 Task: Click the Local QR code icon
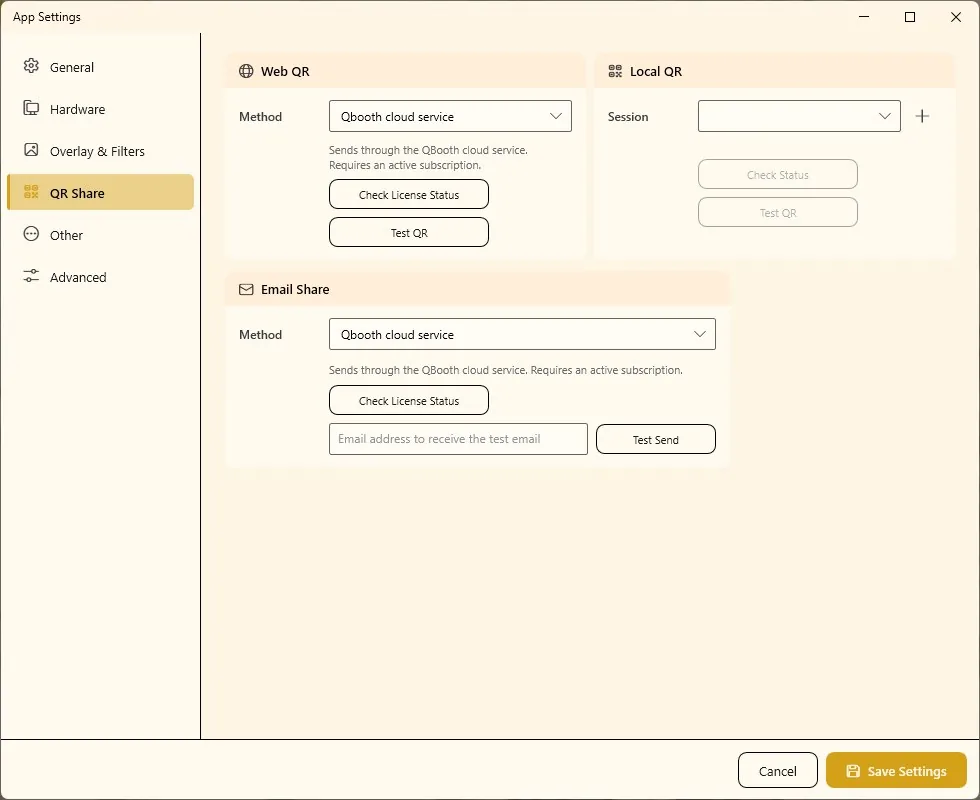(615, 71)
